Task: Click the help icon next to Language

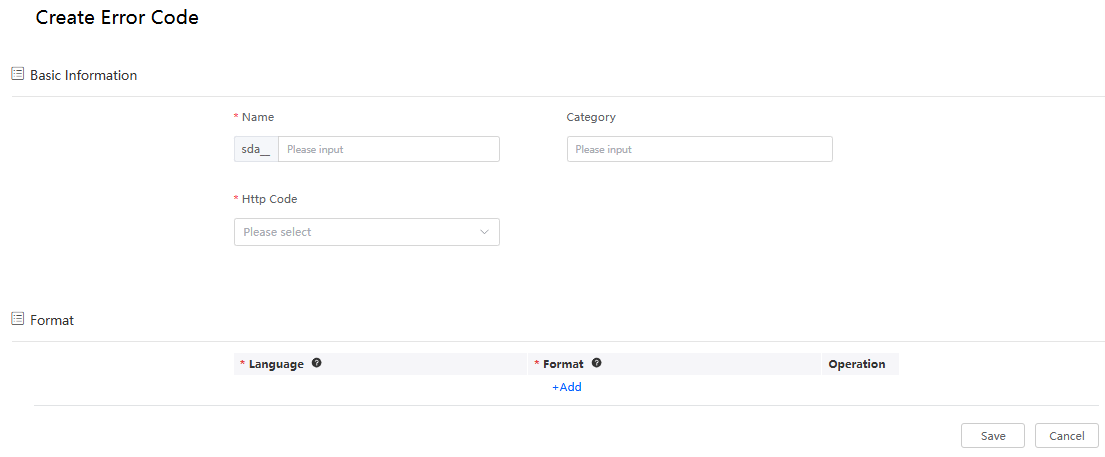Action: tap(316, 363)
